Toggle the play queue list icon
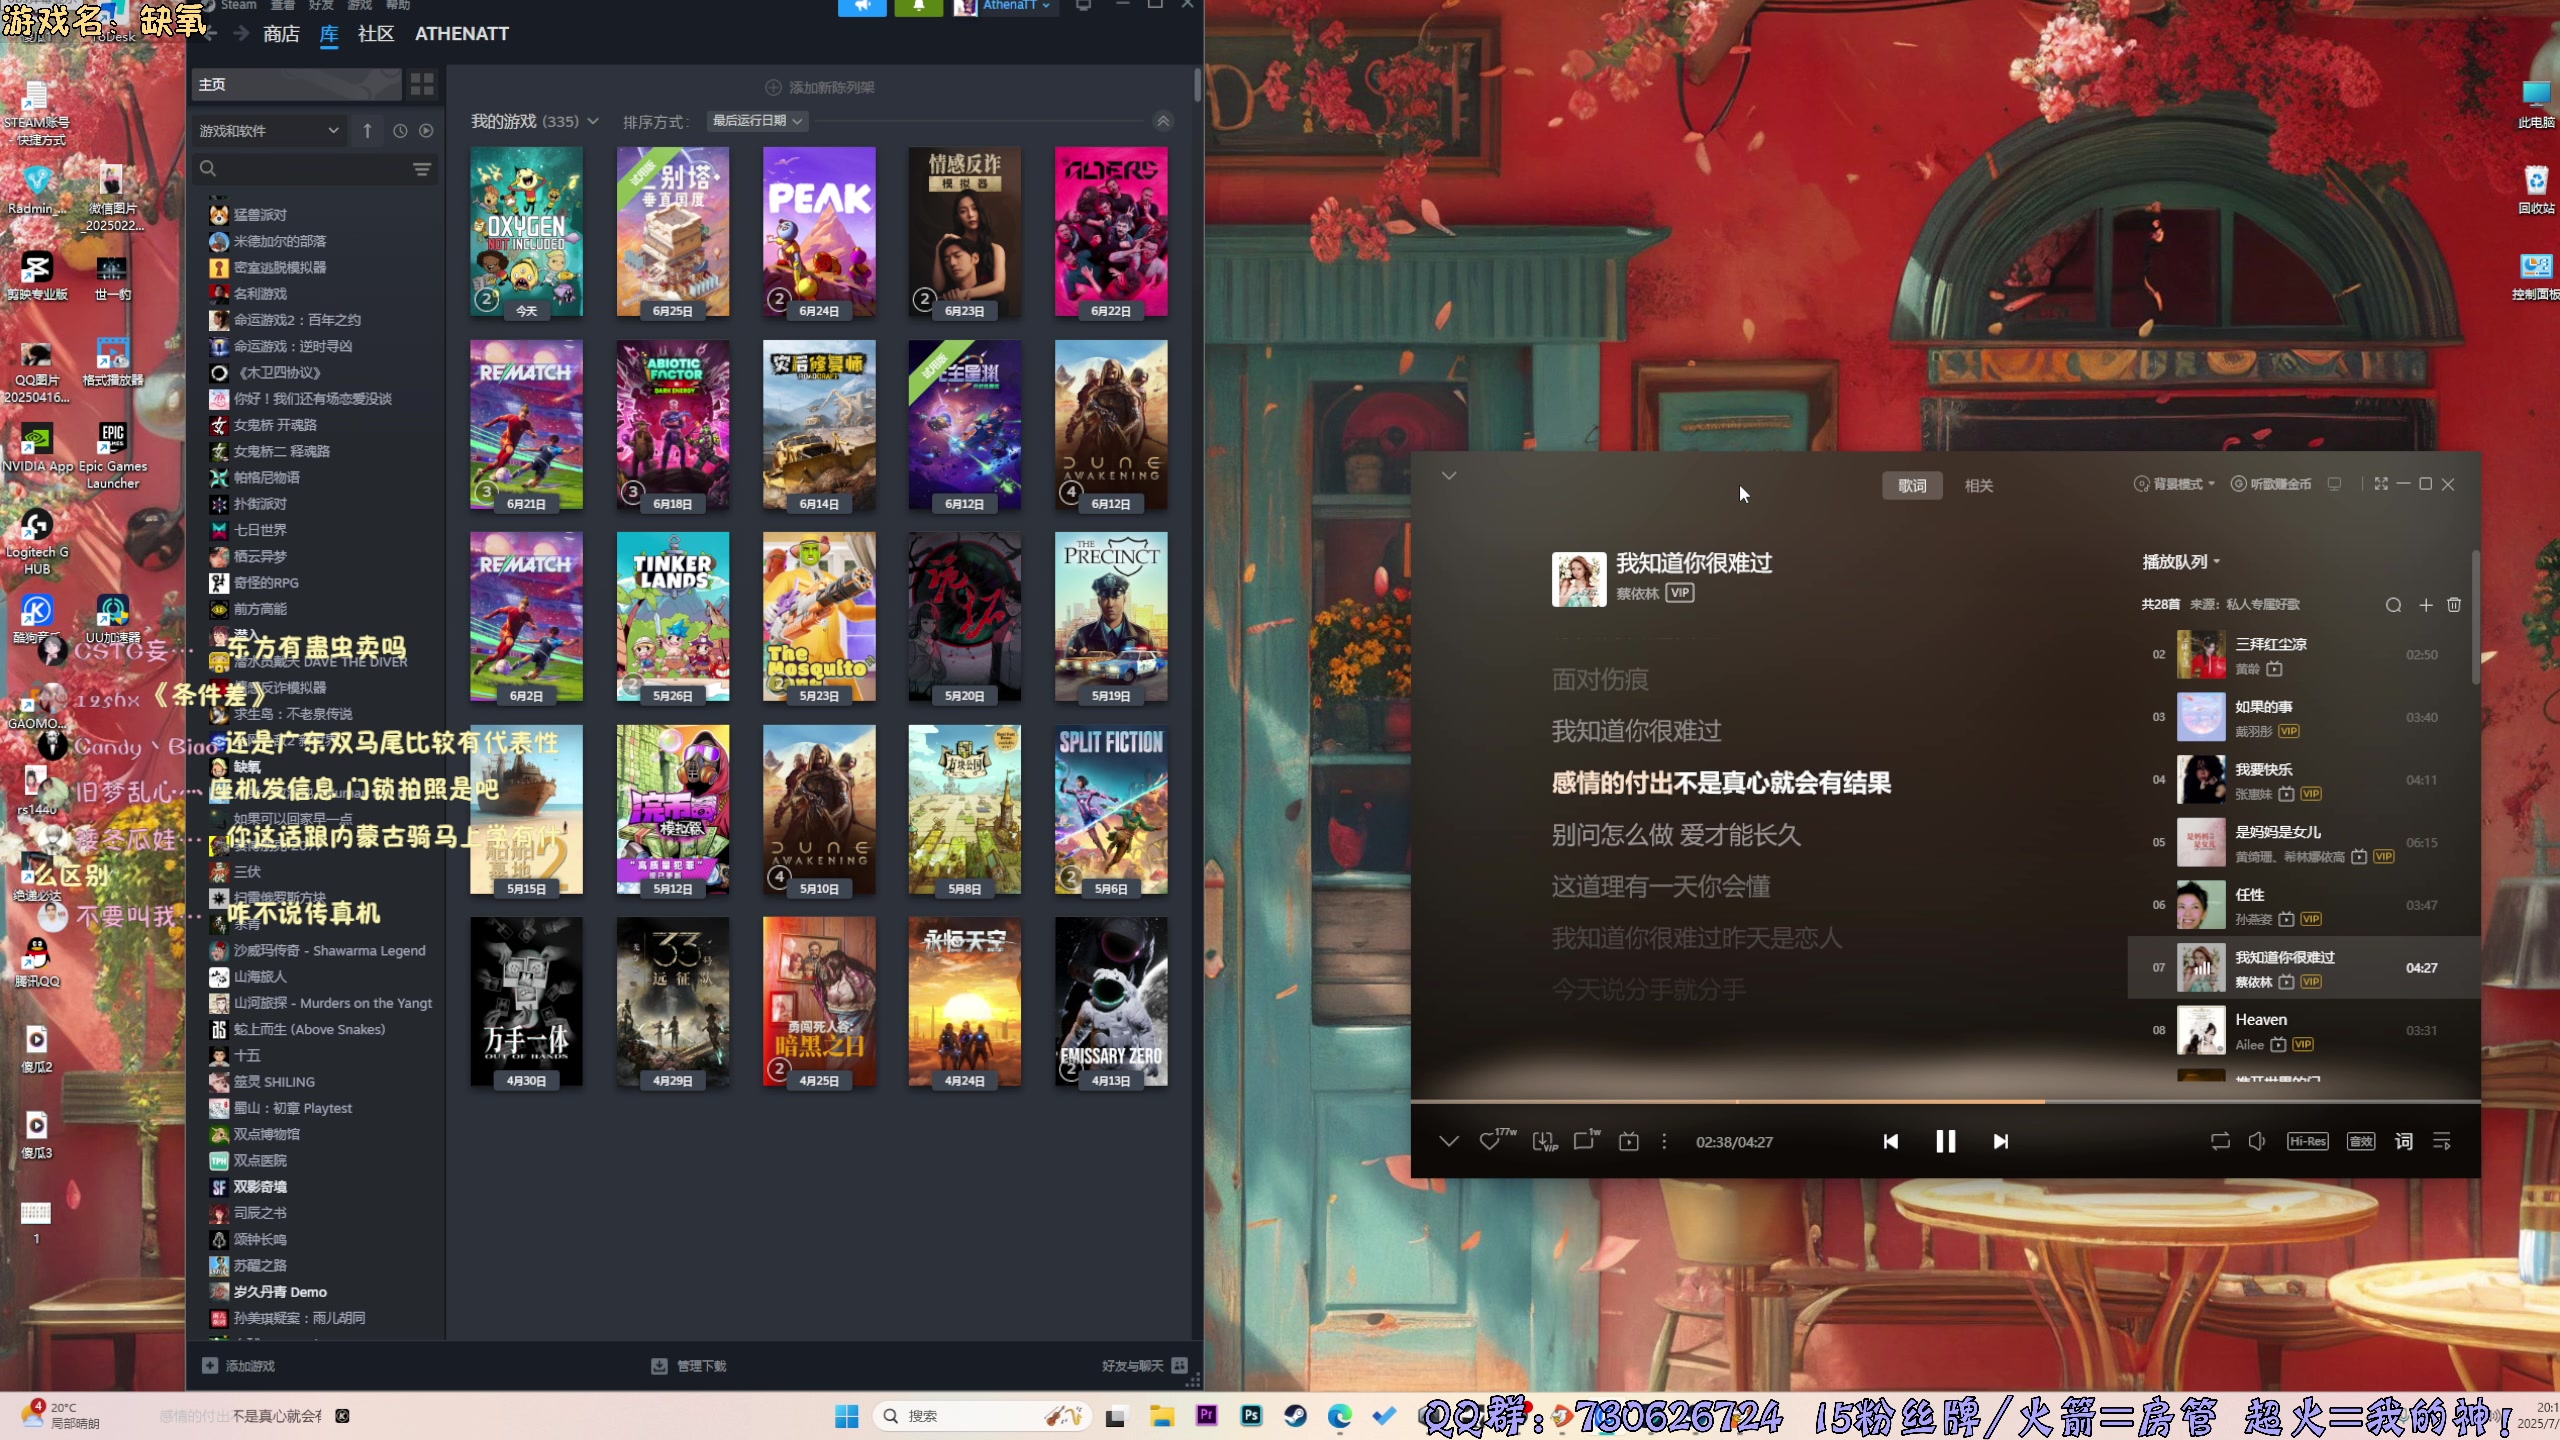The image size is (2560, 1440). pyautogui.click(x=2442, y=1142)
